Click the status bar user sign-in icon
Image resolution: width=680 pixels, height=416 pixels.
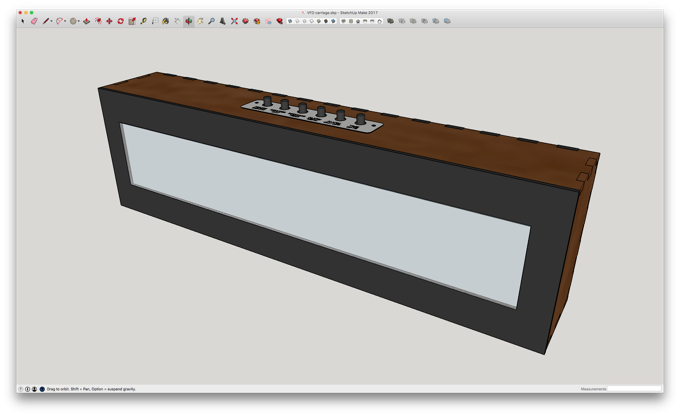34,389
